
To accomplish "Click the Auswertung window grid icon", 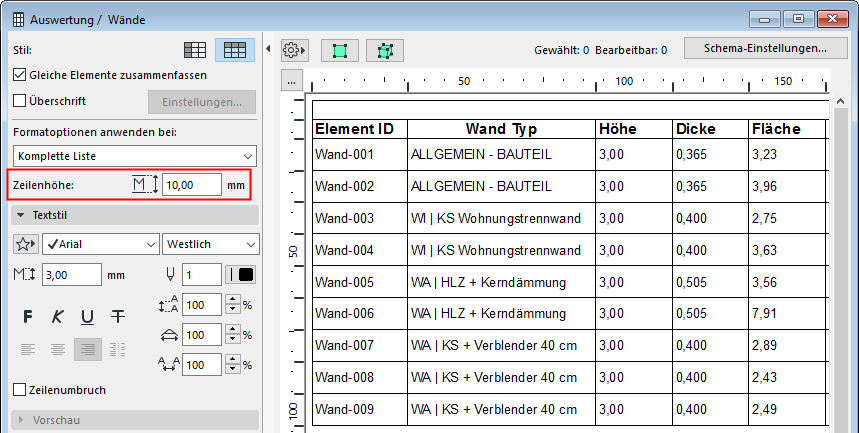I will pos(19,20).
